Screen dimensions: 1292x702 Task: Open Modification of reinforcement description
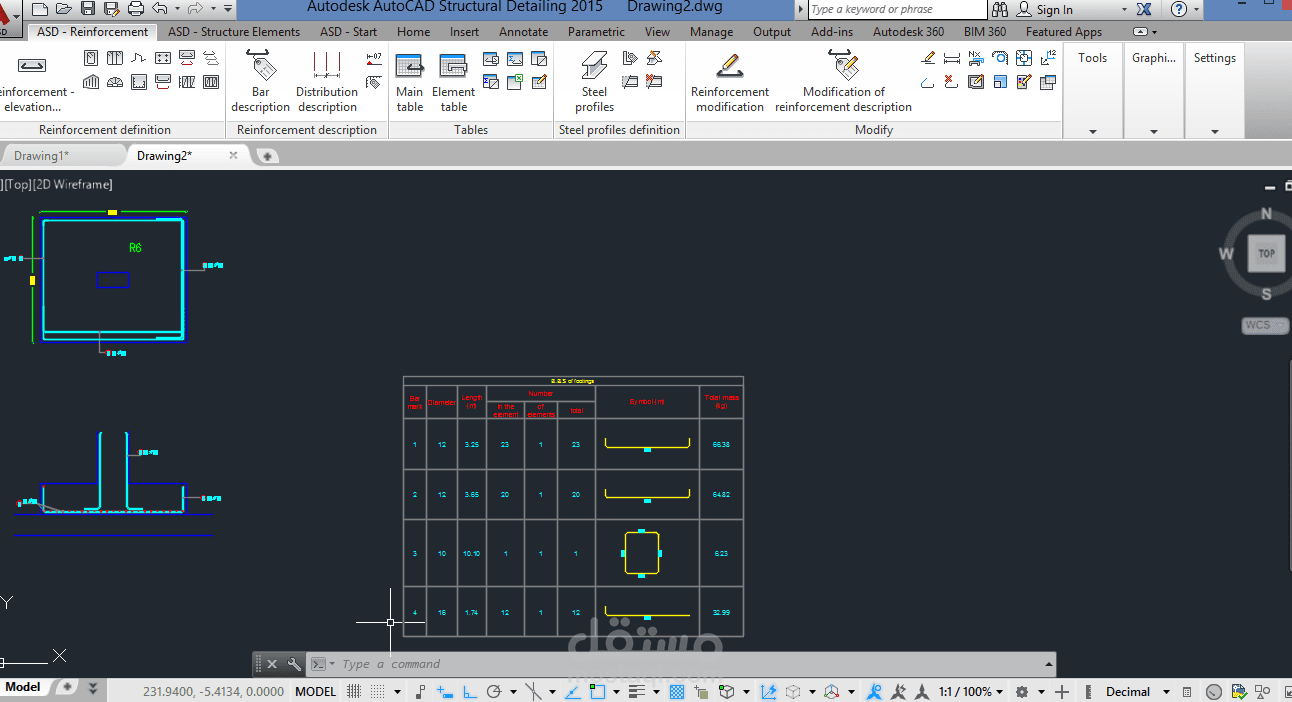tap(844, 82)
